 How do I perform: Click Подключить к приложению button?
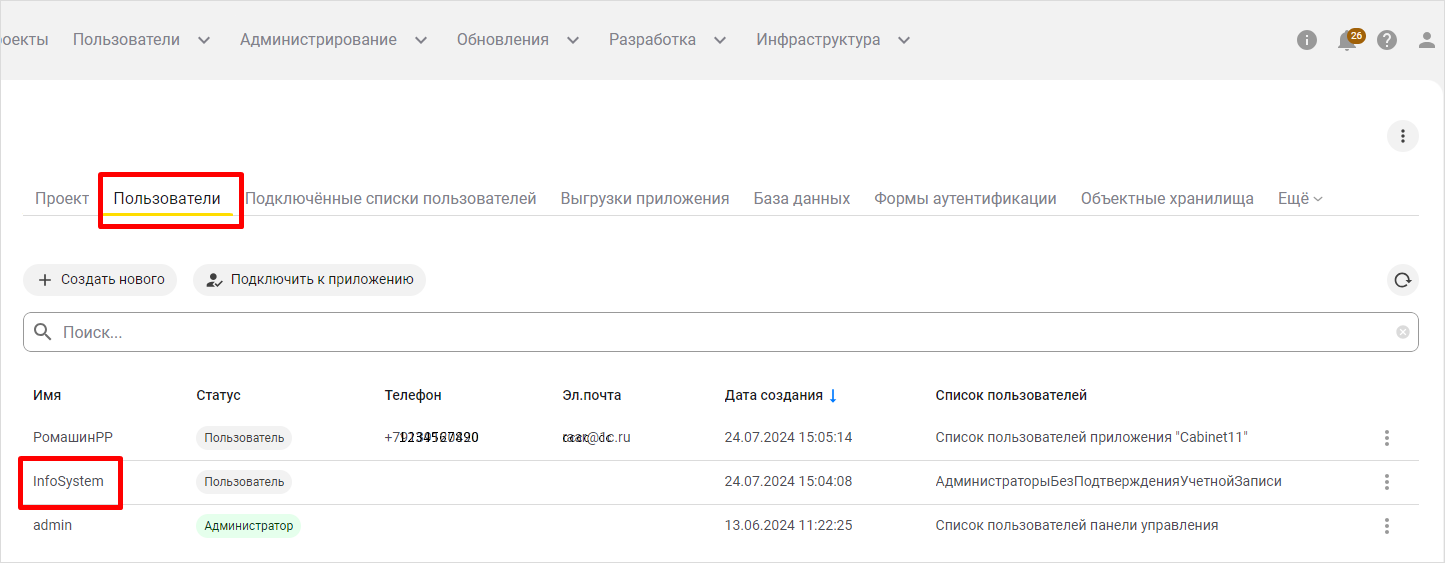tap(309, 280)
